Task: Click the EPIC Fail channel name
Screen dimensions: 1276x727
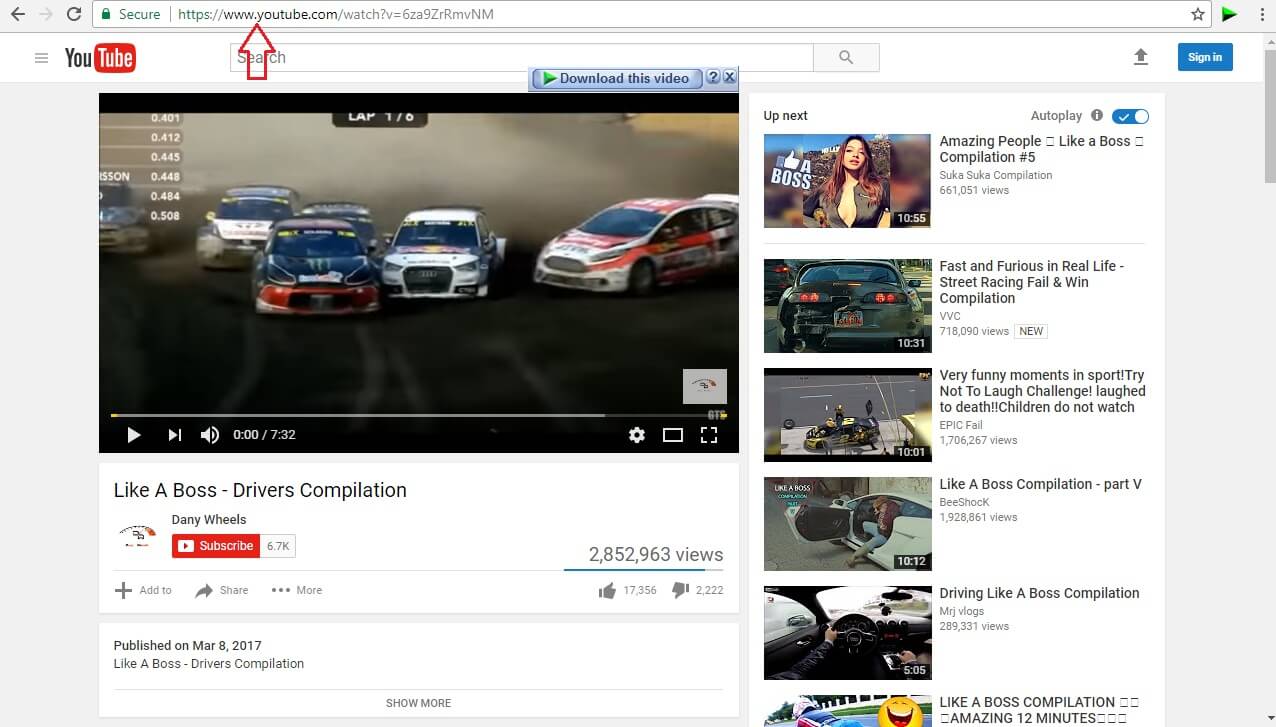Action: coord(963,425)
